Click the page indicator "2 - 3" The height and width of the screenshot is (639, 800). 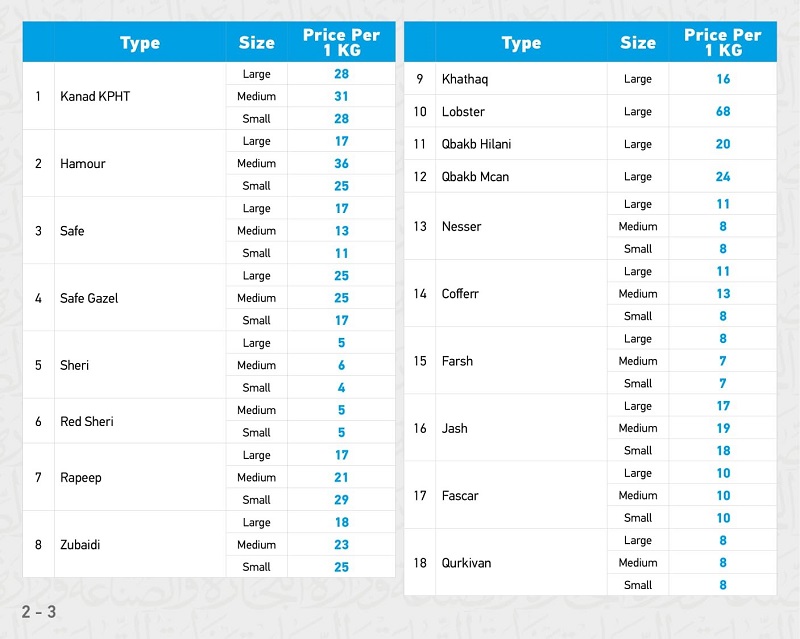click(x=39, y=611)
